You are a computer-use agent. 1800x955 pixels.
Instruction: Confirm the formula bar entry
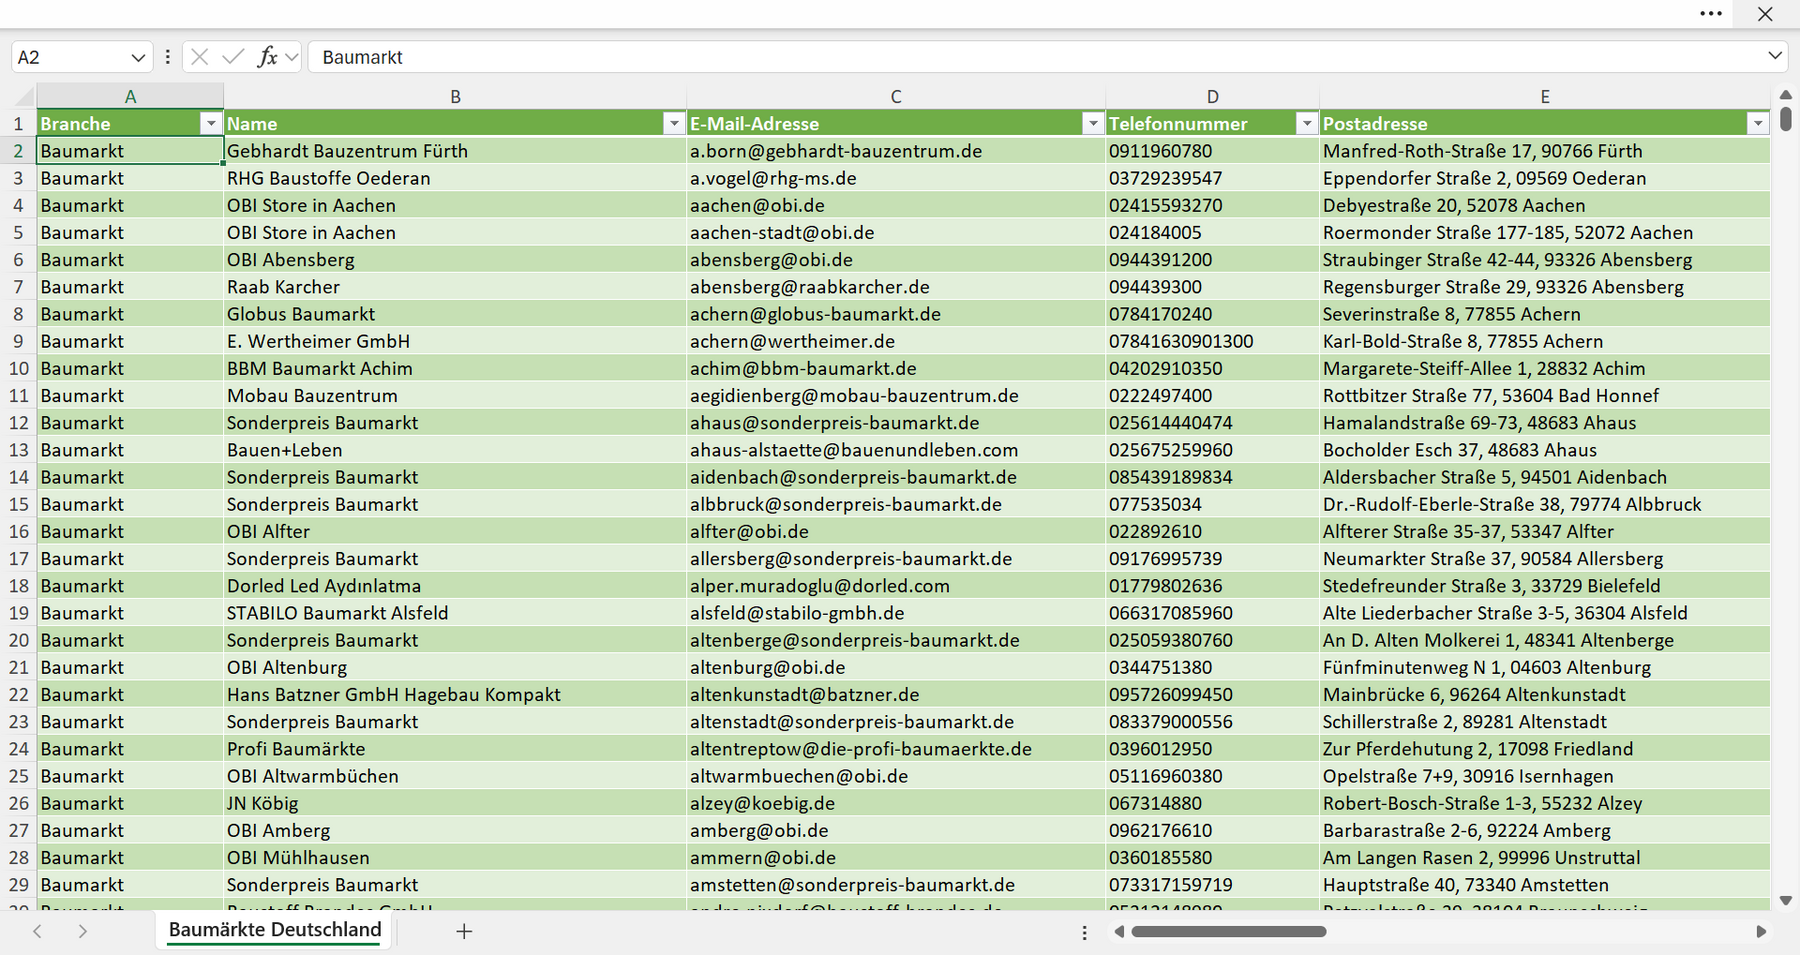pyautogui.click(x=233, y=57)
